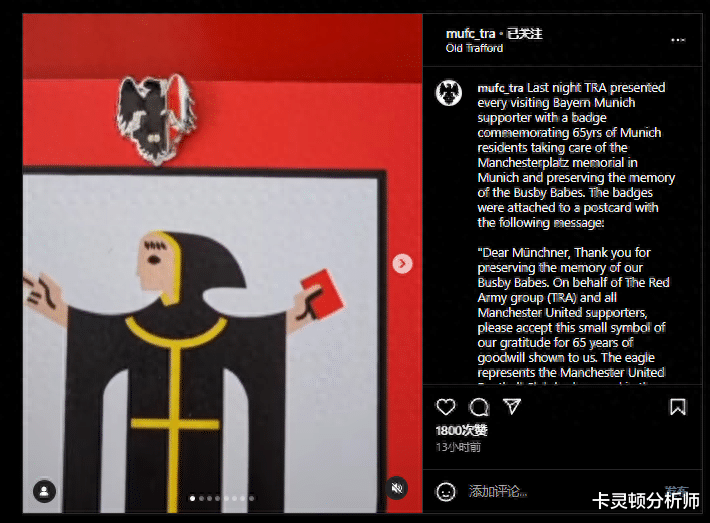
Task: Like the post with the heart icon
Action: click(446, 407)
